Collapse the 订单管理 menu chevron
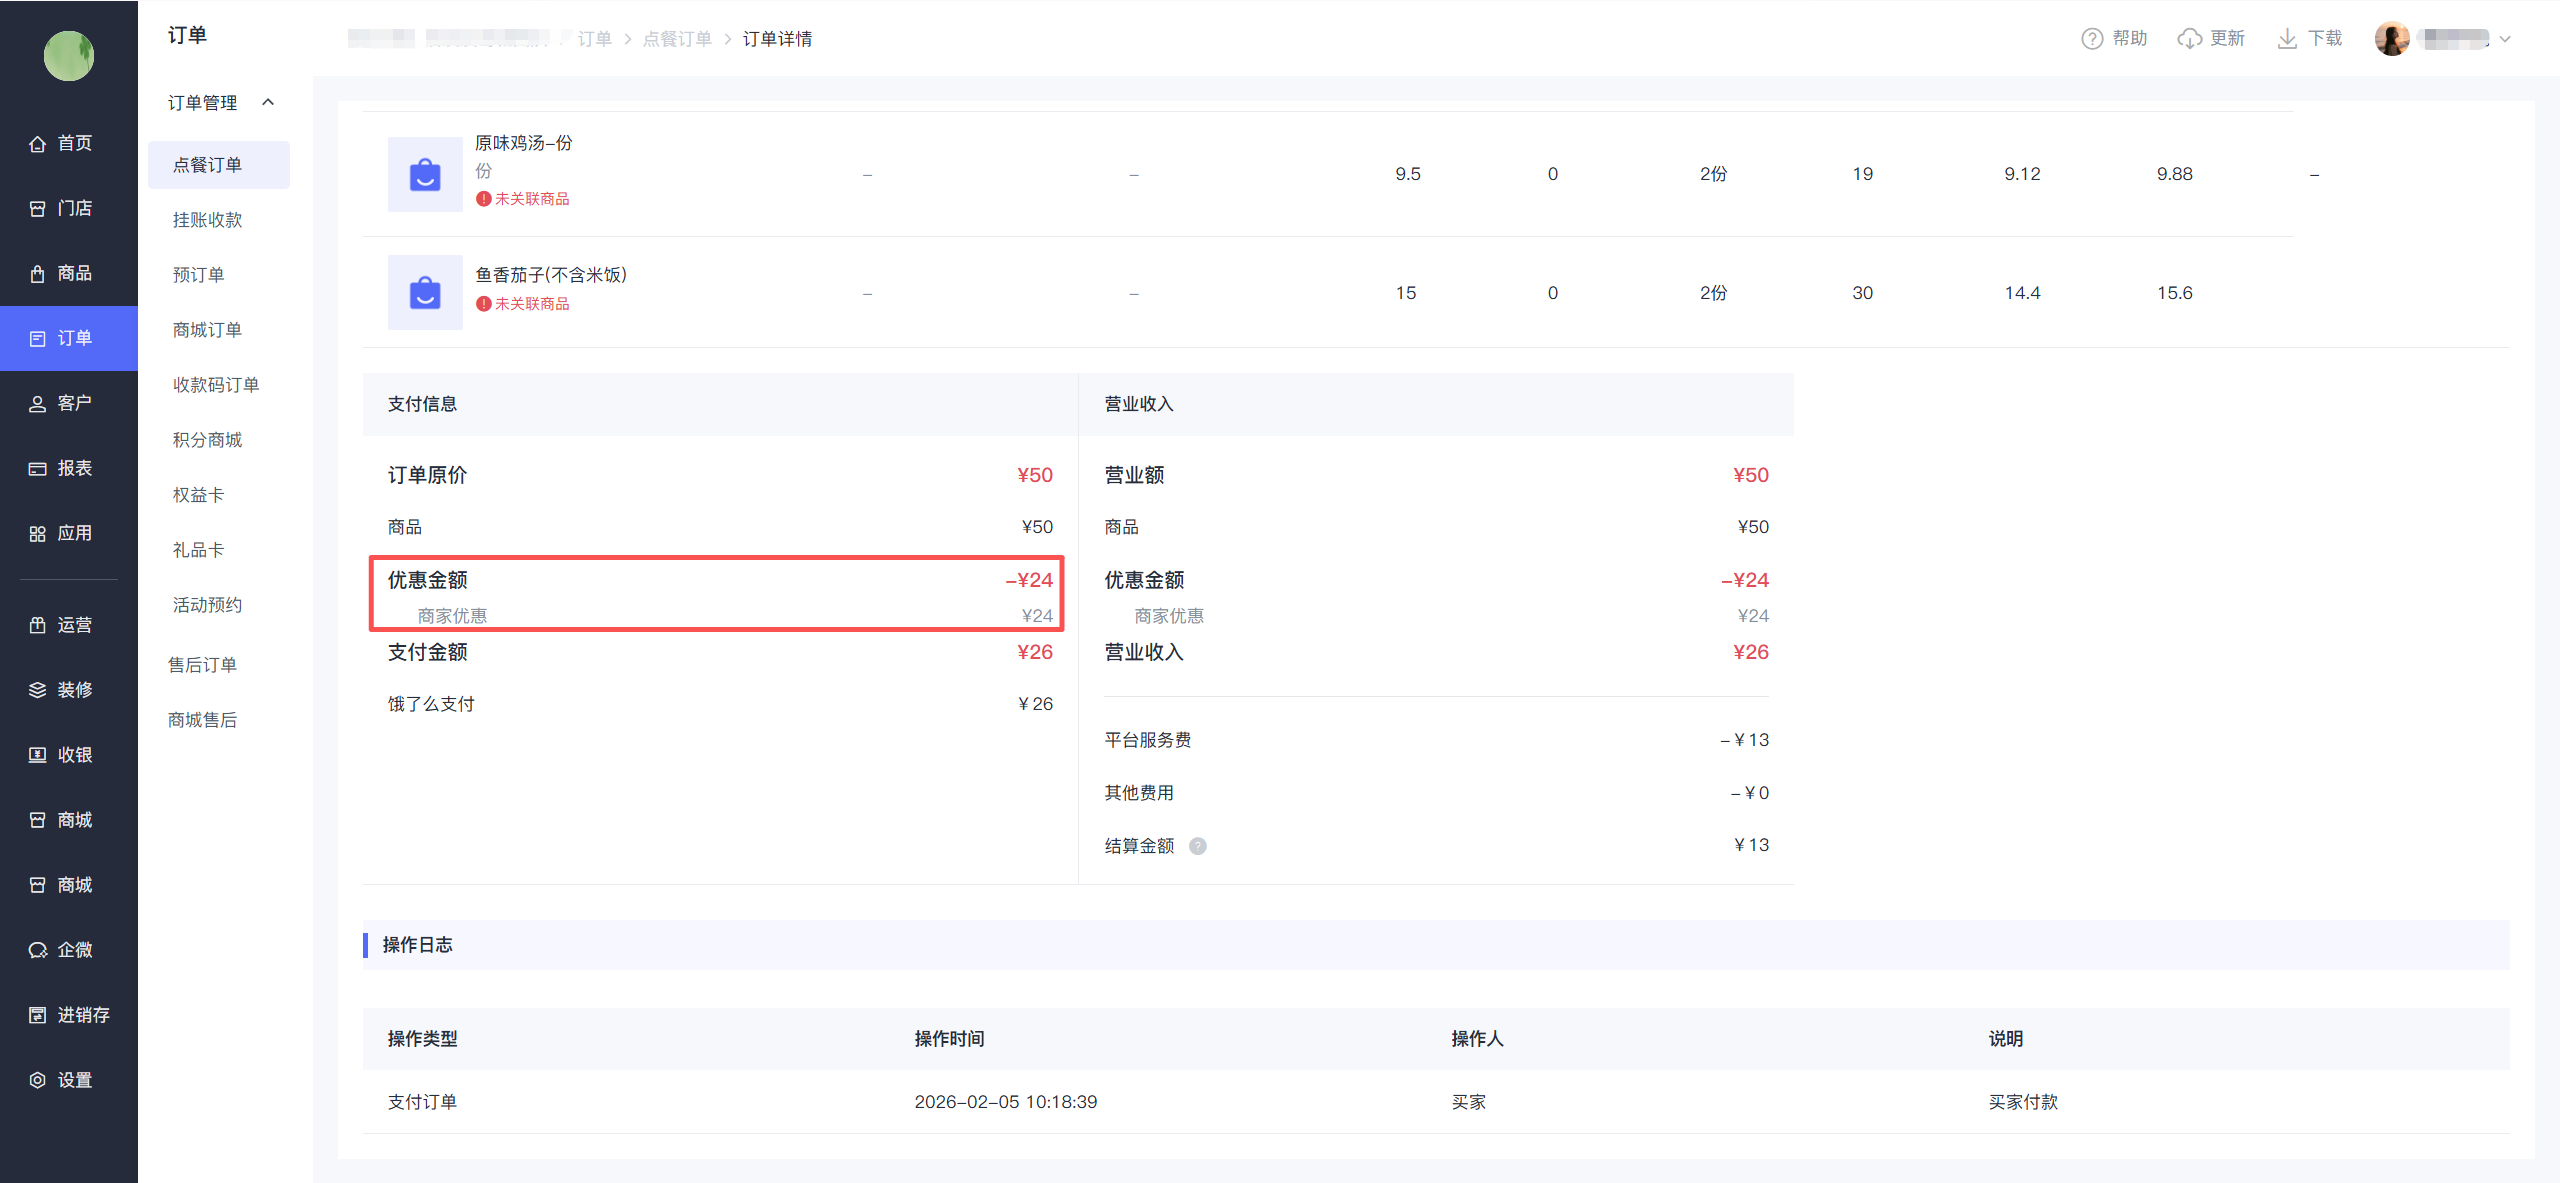This screenshot has width=2560, height=1183. 268,102
